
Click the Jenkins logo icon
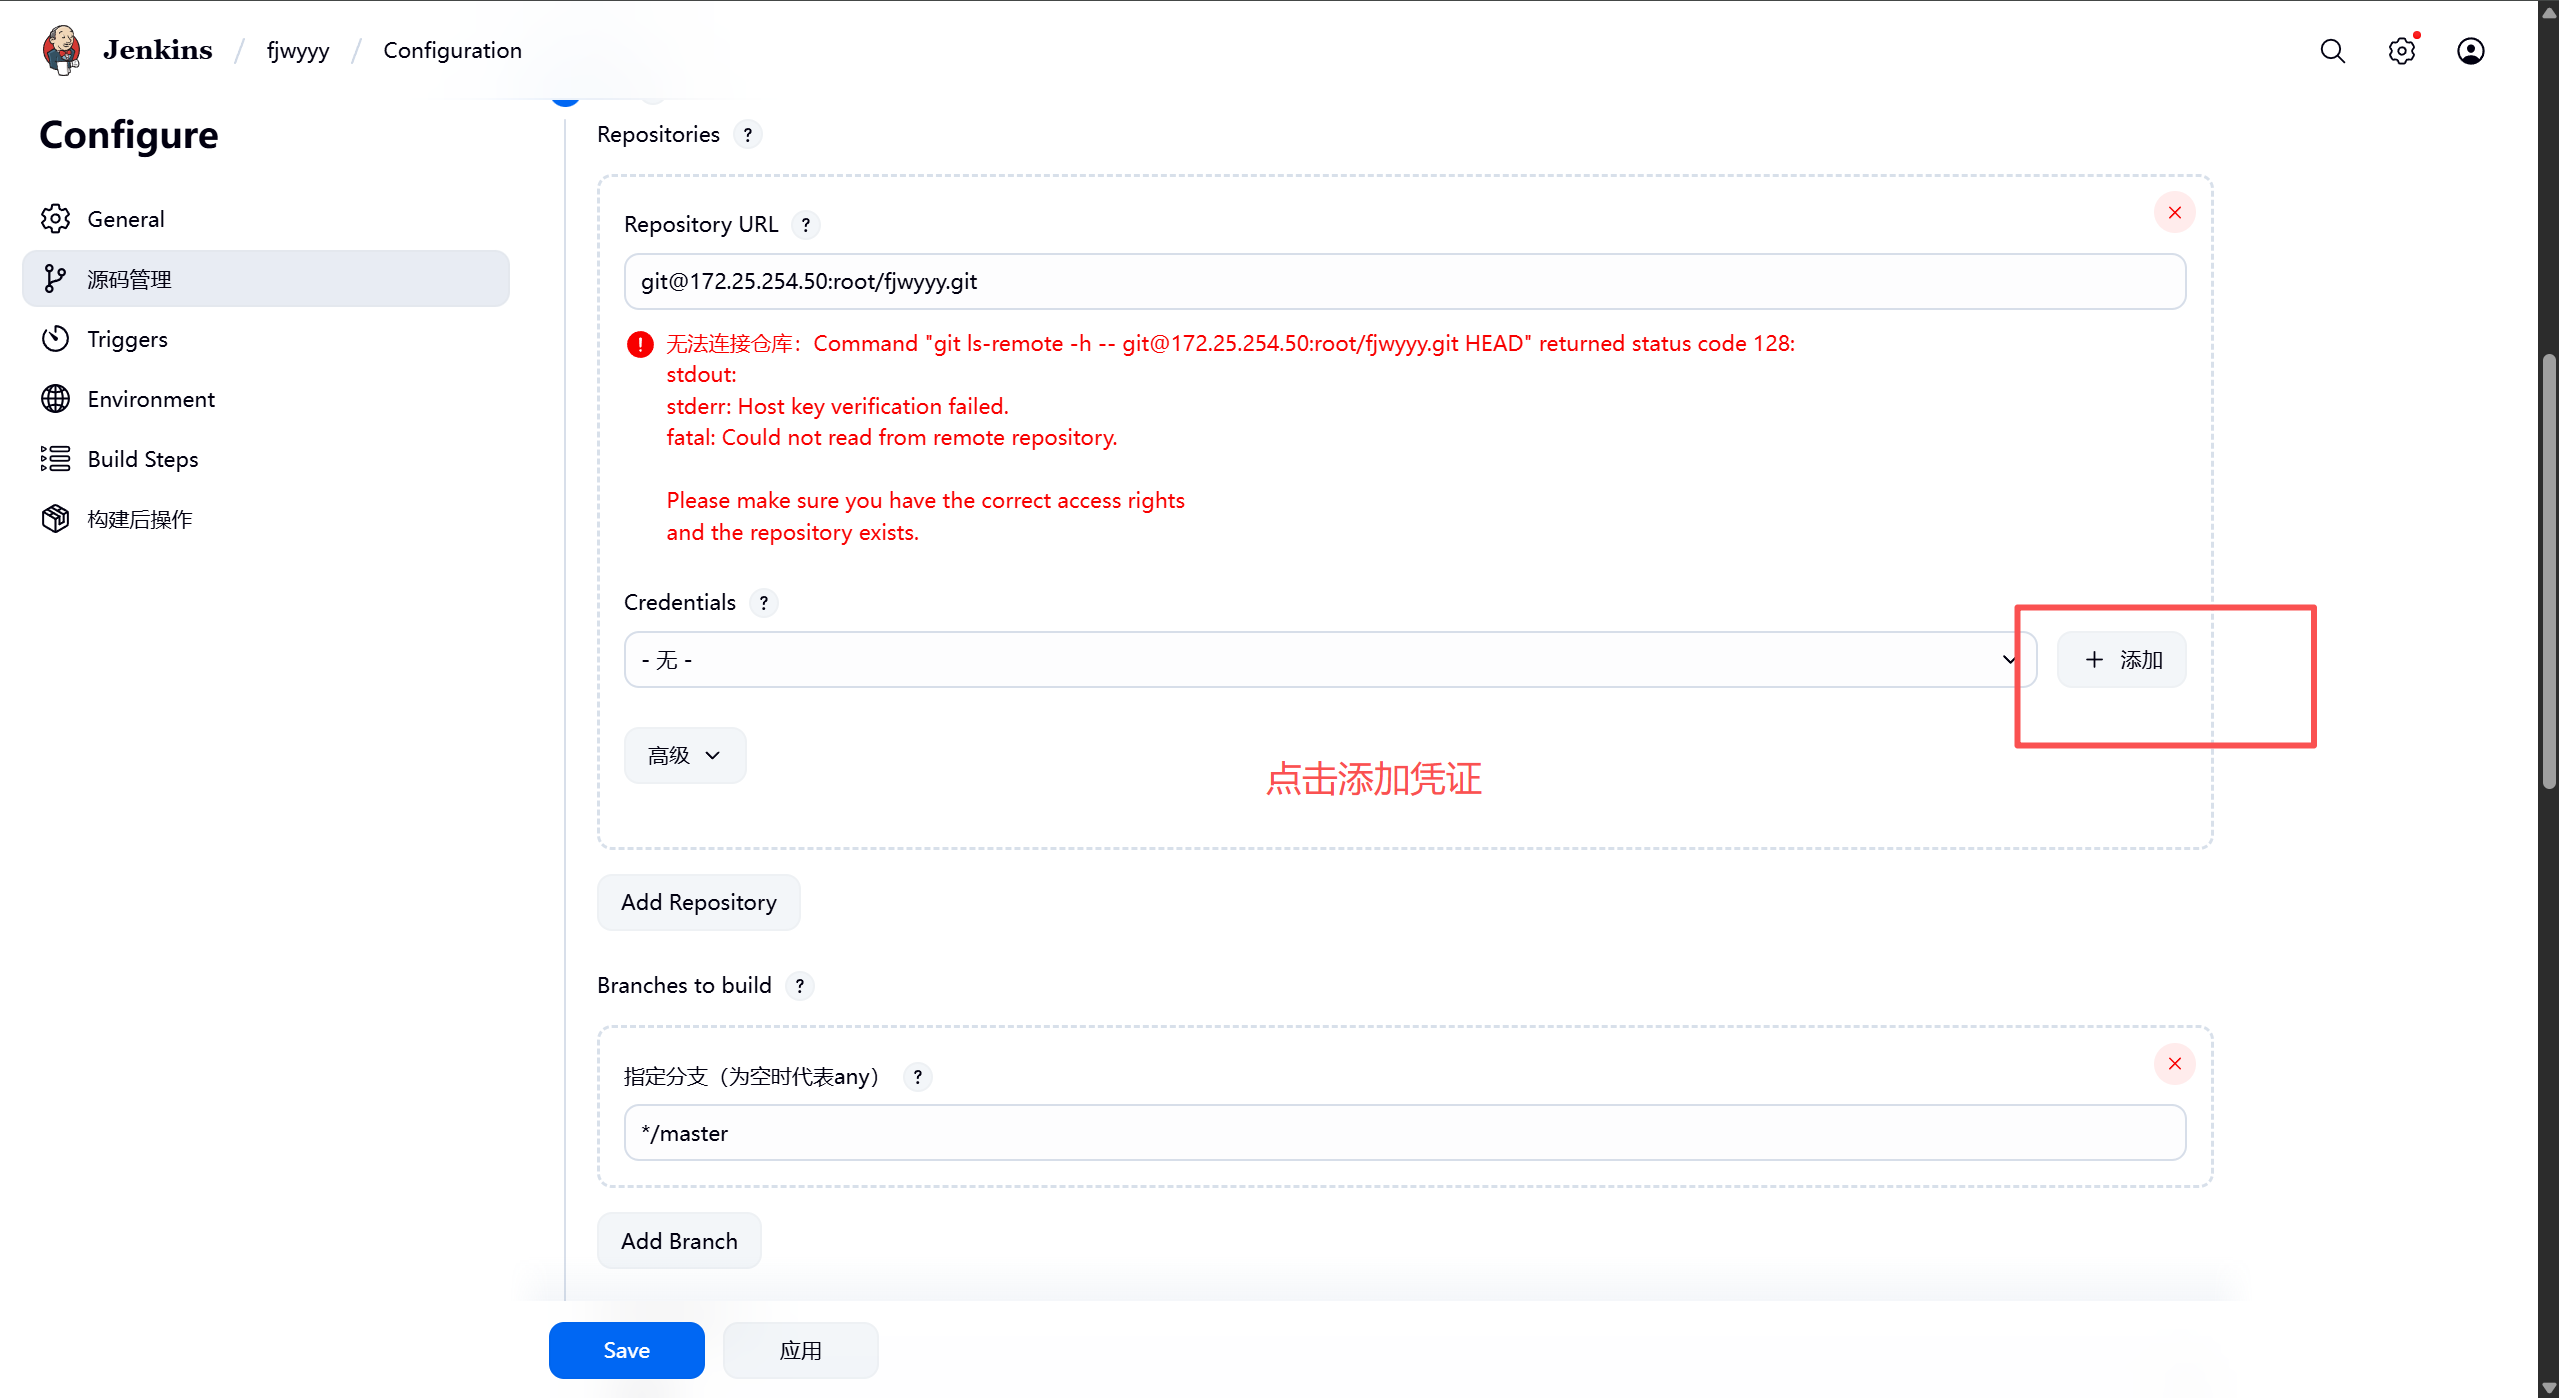pyautogui.click(x=61, y=50)
